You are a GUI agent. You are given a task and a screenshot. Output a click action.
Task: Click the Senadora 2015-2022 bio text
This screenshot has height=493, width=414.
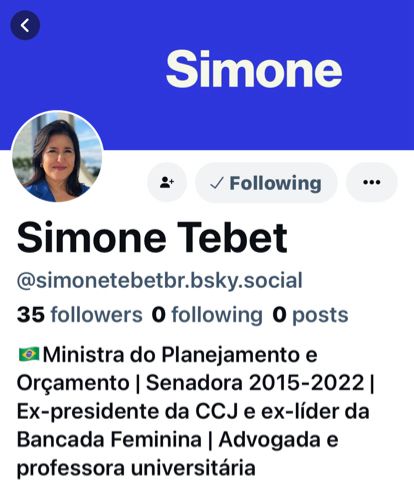255,382
